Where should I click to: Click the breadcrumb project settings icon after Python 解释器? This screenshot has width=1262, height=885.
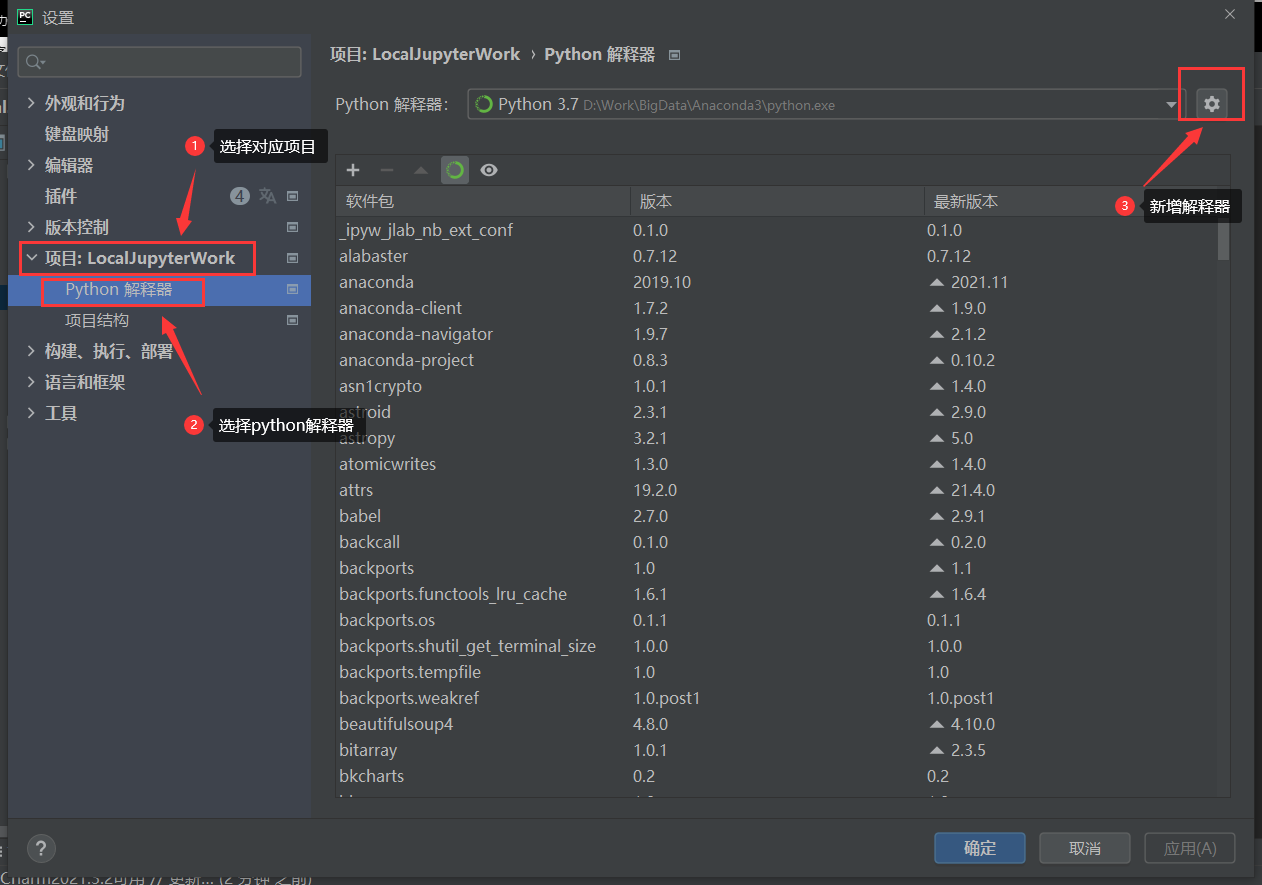coord(674,55)
